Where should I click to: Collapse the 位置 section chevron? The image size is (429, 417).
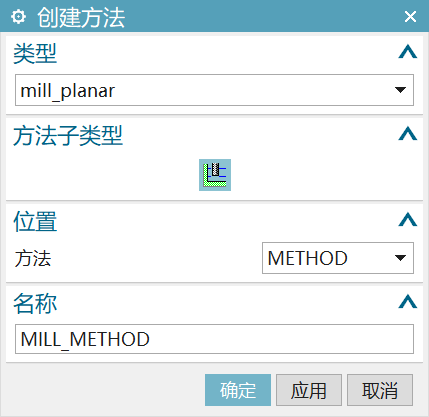[x=408, y=220]
